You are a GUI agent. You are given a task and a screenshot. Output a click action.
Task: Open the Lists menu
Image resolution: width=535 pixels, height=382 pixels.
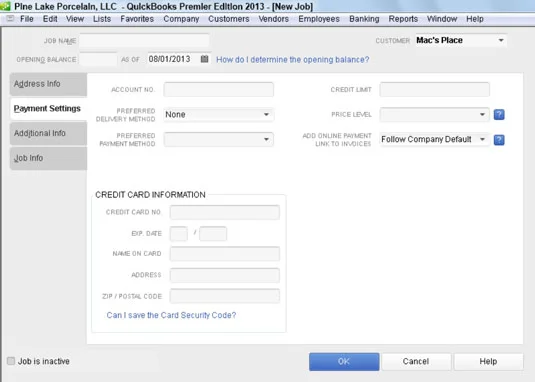click(x=102, y=19)
